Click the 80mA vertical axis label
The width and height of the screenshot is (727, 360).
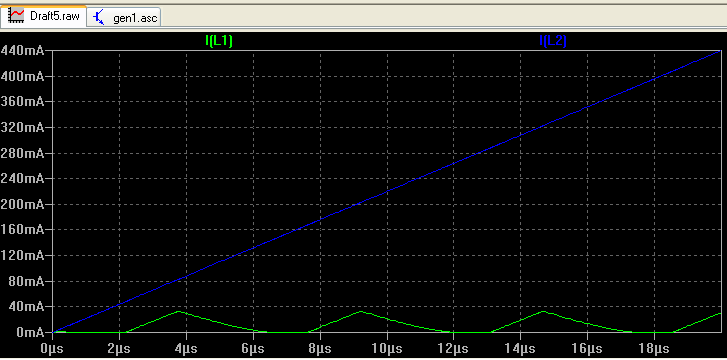pyautogui.click(x=25, y=282)
